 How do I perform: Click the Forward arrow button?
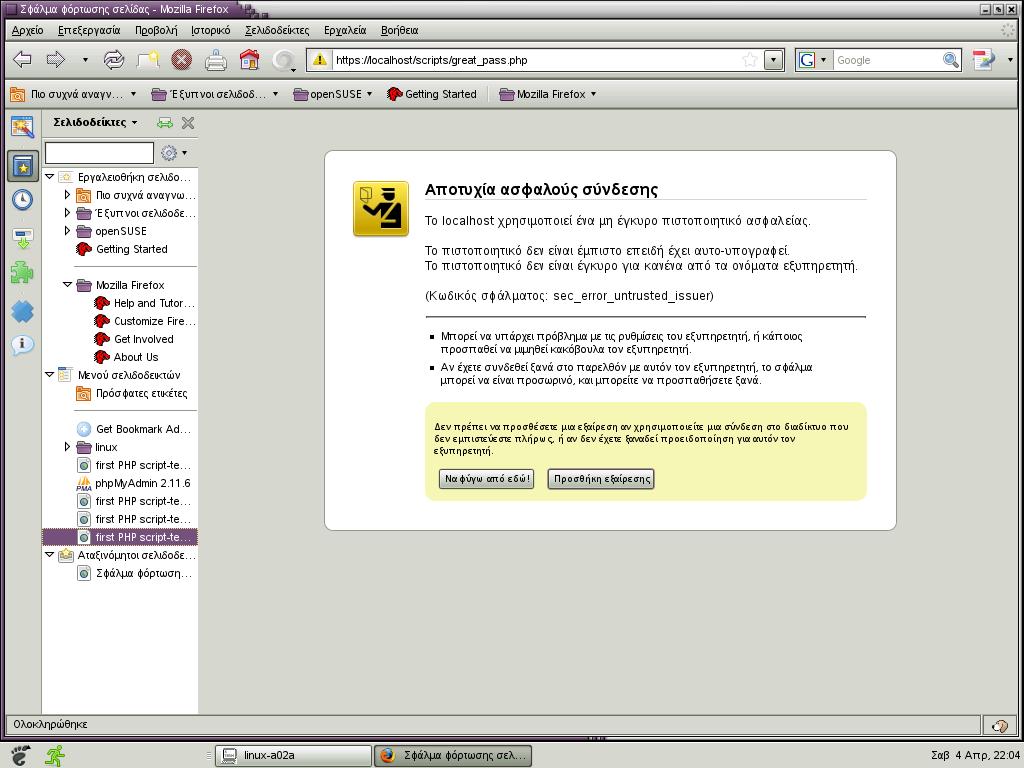pos(56,60)
